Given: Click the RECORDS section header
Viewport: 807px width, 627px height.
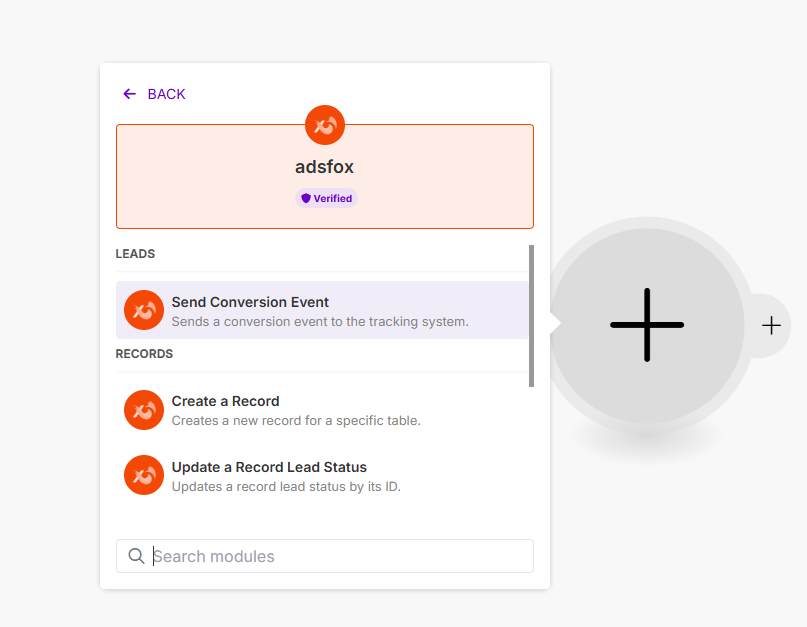Looking at the screenshot, I should [x=144, y=354].
